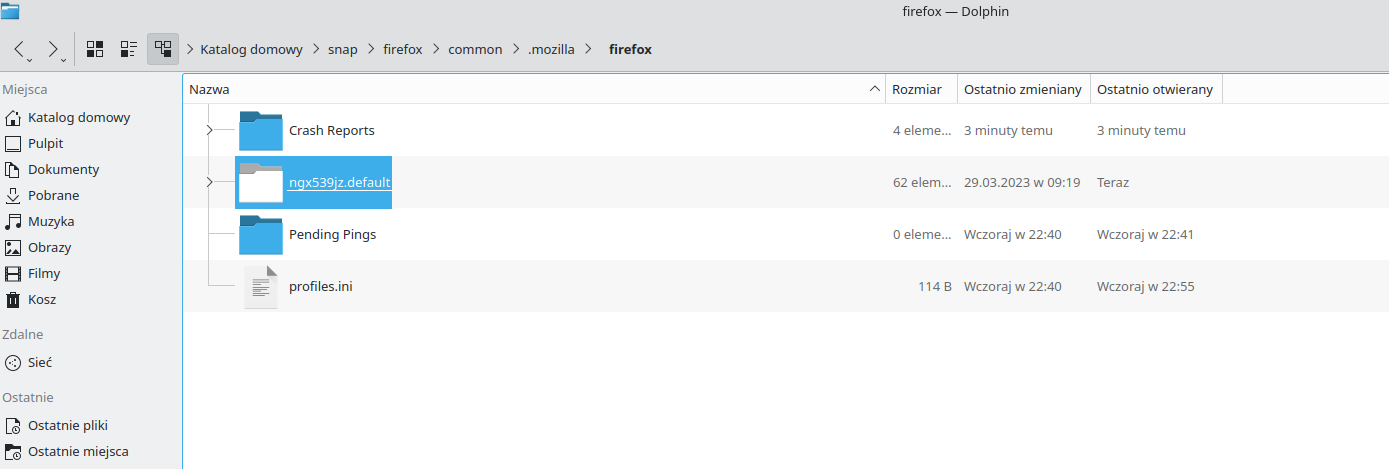Image resolution: width=1389 pixels, height=469 pixels.
Task: Navigate to common breadcrumb
Action: [475, 48]
